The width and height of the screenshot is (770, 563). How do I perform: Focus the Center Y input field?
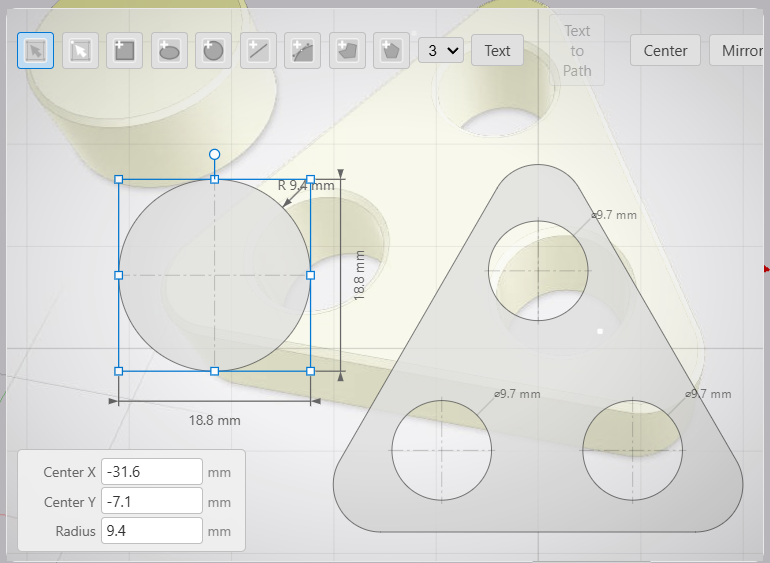pyautogui.click(x=152, y=501)
